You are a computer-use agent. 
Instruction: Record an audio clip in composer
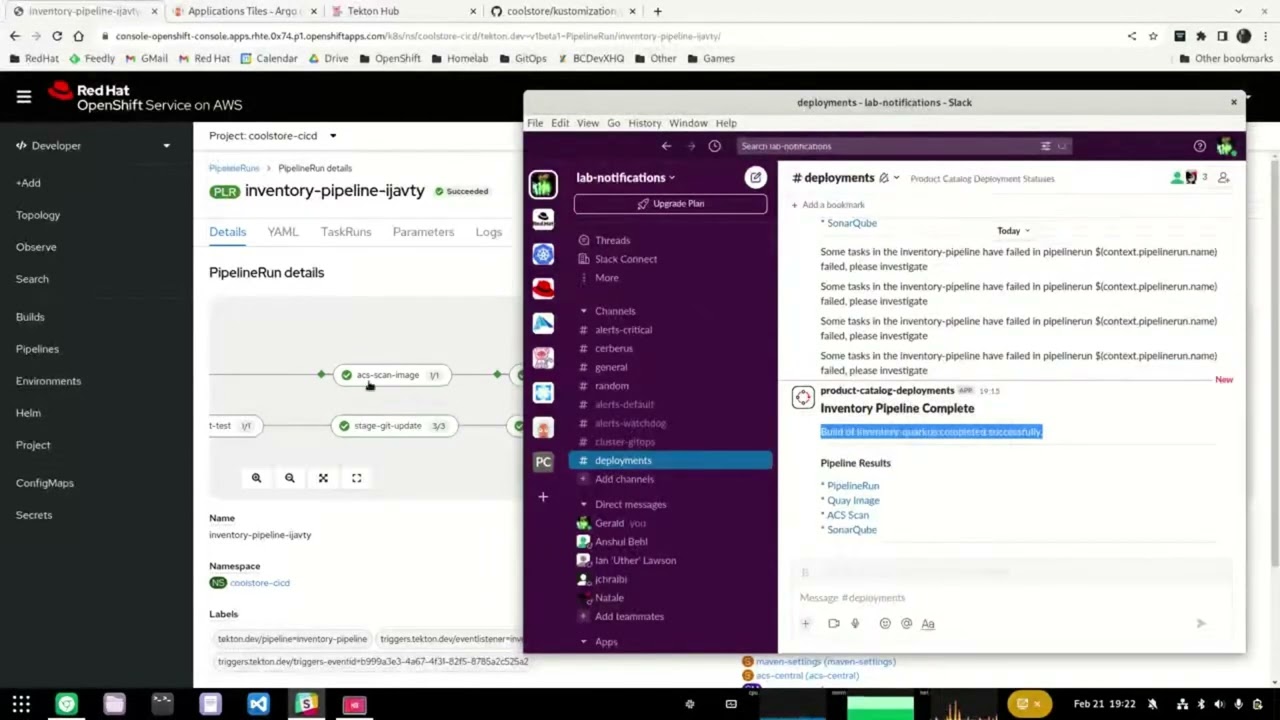pos(855,623)
